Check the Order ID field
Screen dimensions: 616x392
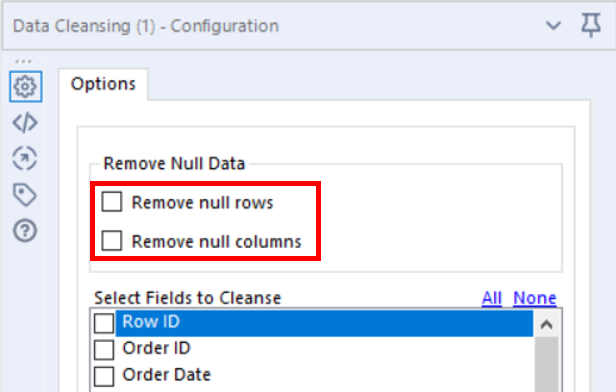coord(104,350)
